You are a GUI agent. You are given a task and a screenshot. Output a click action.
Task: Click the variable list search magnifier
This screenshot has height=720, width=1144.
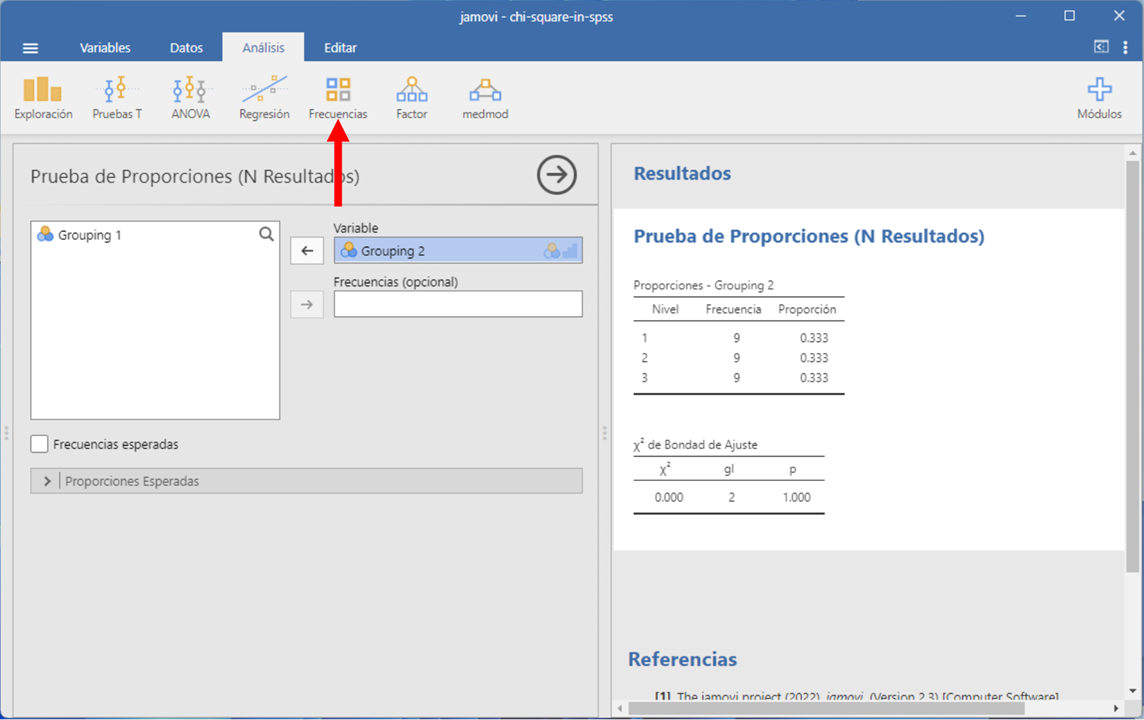point(266,234)
